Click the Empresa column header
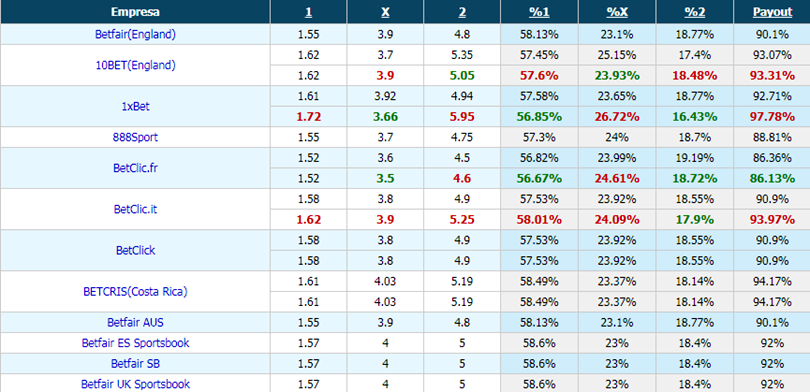Image resolution: width=810 pixels, height=392 pixels. [135, 12]
